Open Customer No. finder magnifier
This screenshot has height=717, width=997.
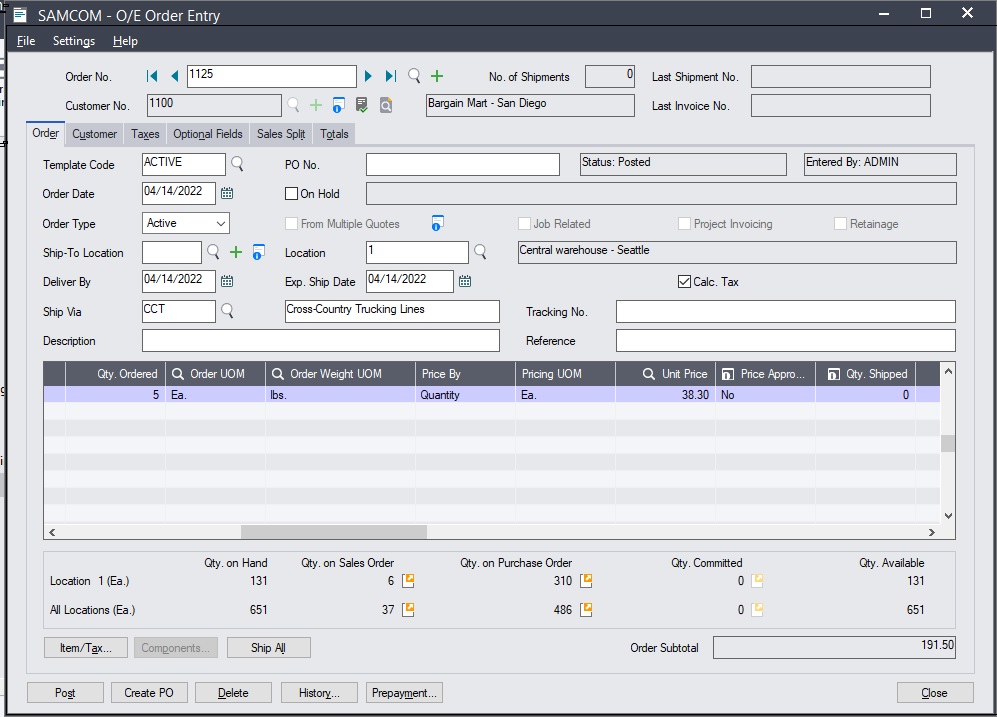coord(293,105)
